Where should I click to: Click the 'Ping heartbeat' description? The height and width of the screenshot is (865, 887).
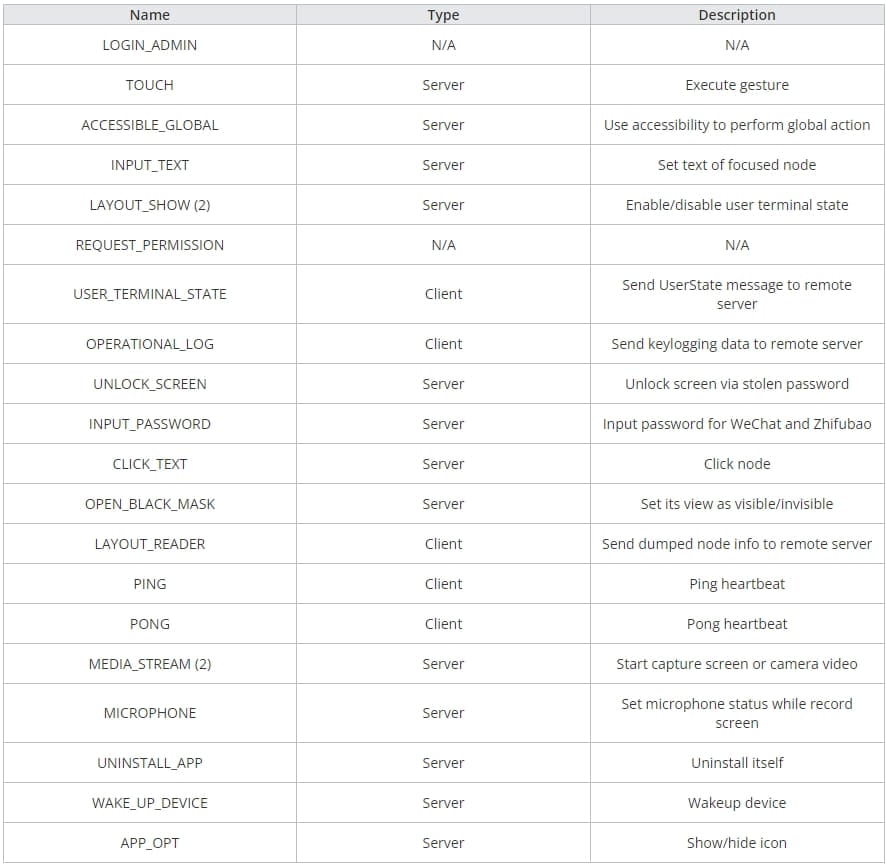point(737,584)
